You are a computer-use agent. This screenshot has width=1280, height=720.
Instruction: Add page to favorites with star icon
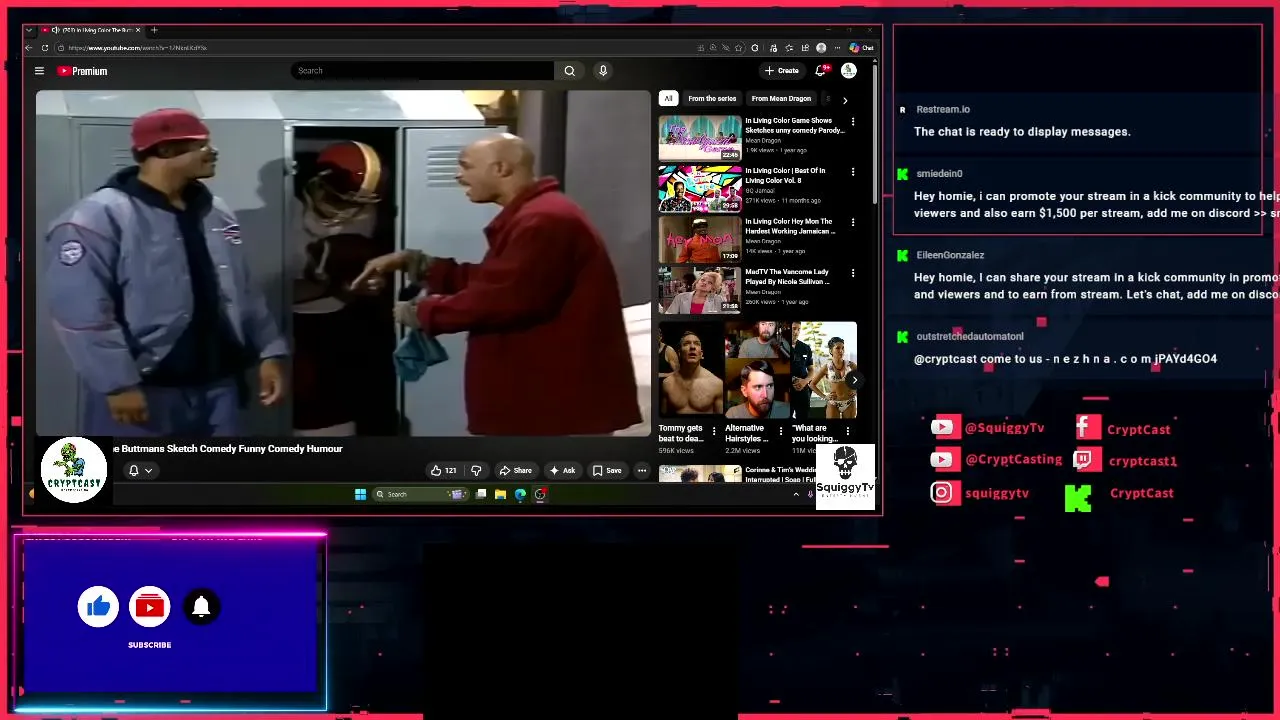point(739,47)
